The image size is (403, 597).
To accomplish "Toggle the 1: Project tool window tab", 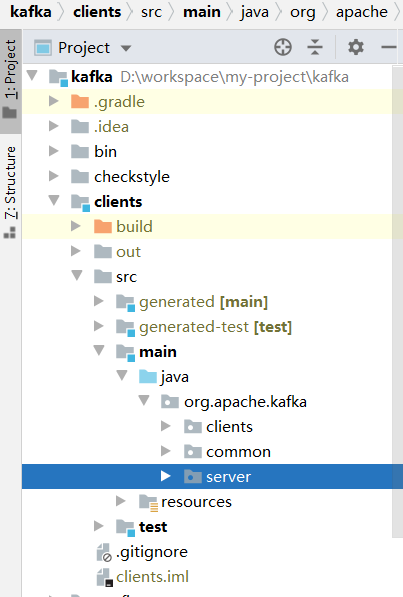I will coord(11,79).
